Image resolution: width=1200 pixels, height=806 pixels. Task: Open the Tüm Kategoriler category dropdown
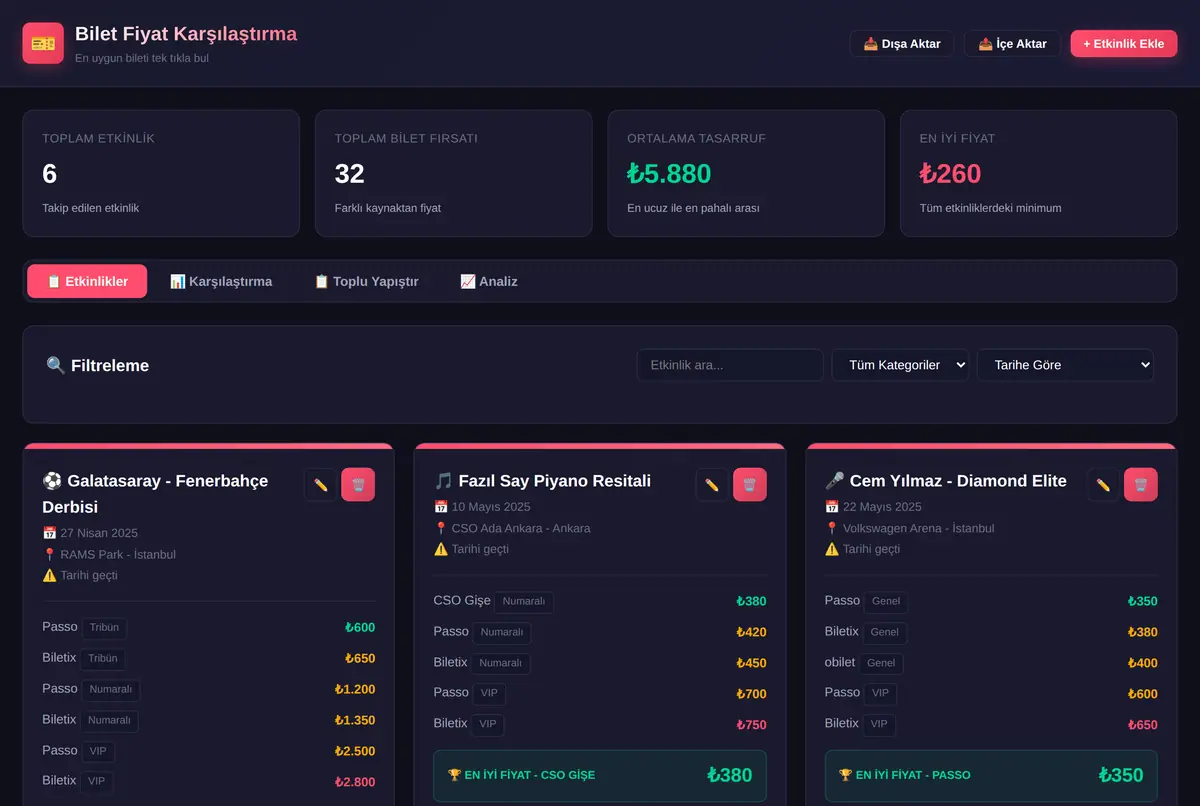900,365
